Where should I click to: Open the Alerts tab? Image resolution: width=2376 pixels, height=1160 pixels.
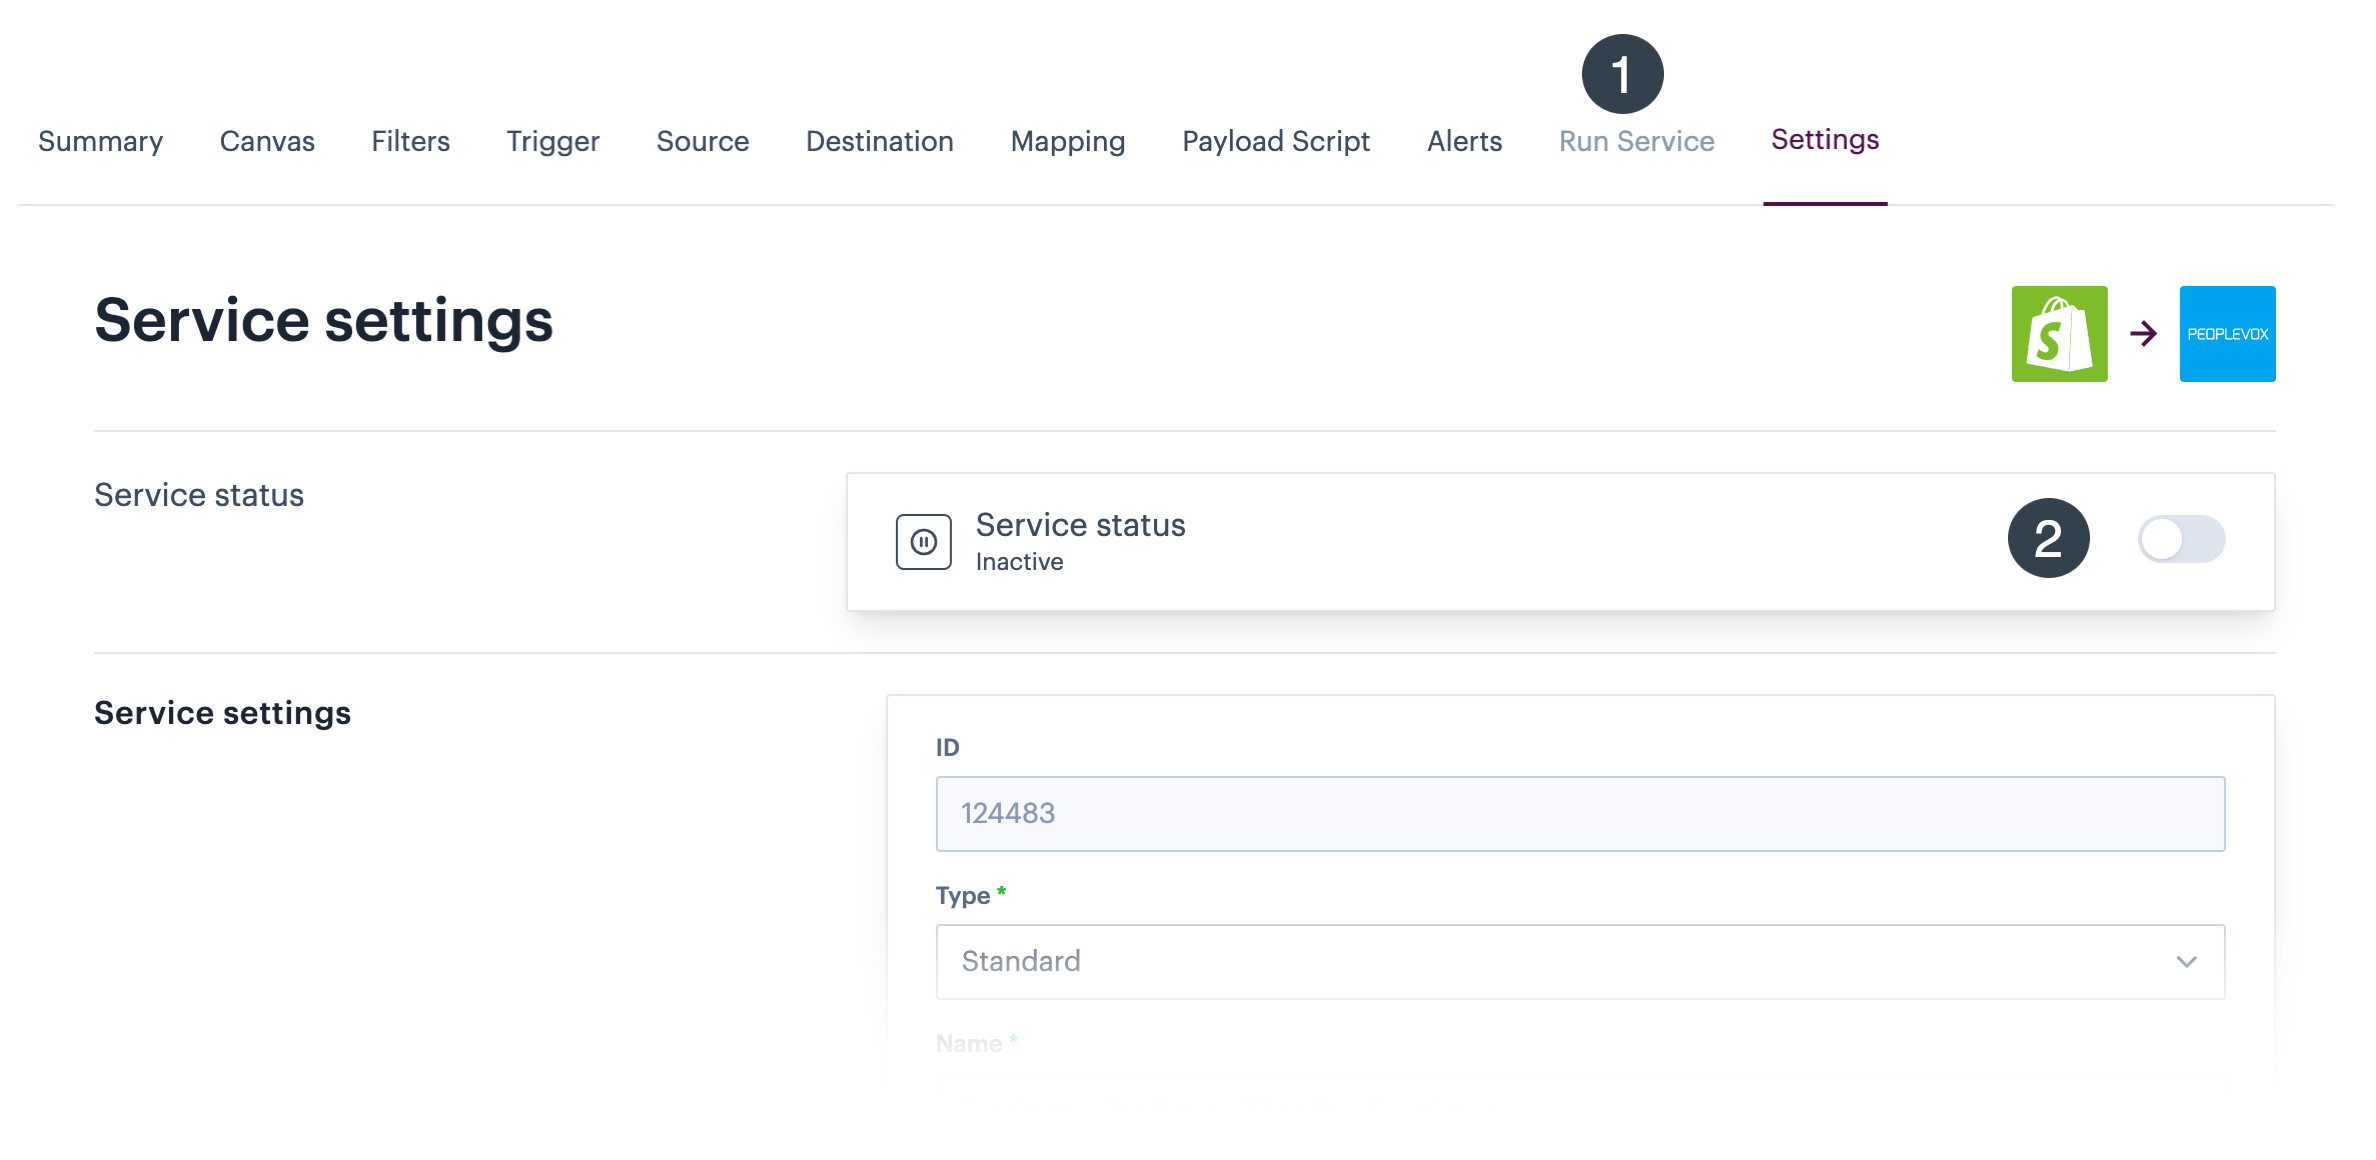[1464, 141]
